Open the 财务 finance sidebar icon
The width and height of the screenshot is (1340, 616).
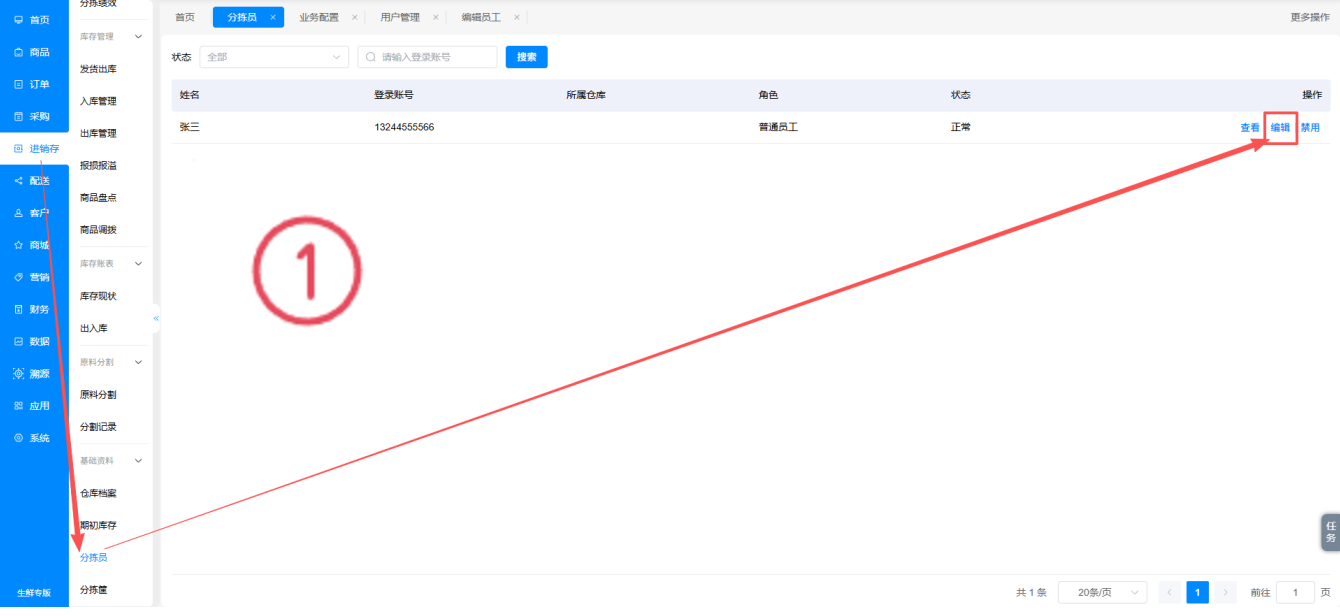(18, 309)
